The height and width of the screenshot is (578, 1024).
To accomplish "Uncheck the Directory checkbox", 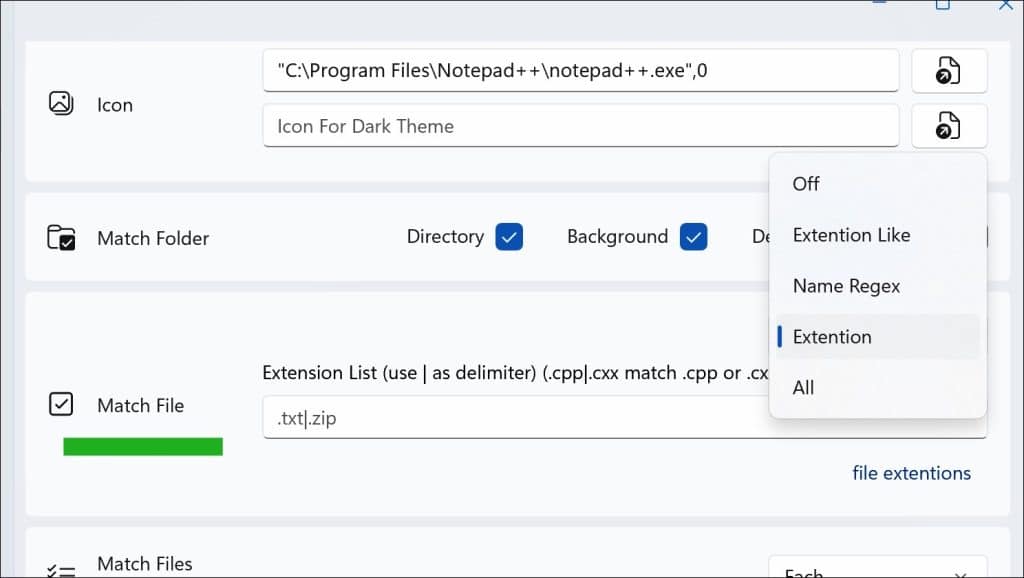I will click(x=509, y=236).
